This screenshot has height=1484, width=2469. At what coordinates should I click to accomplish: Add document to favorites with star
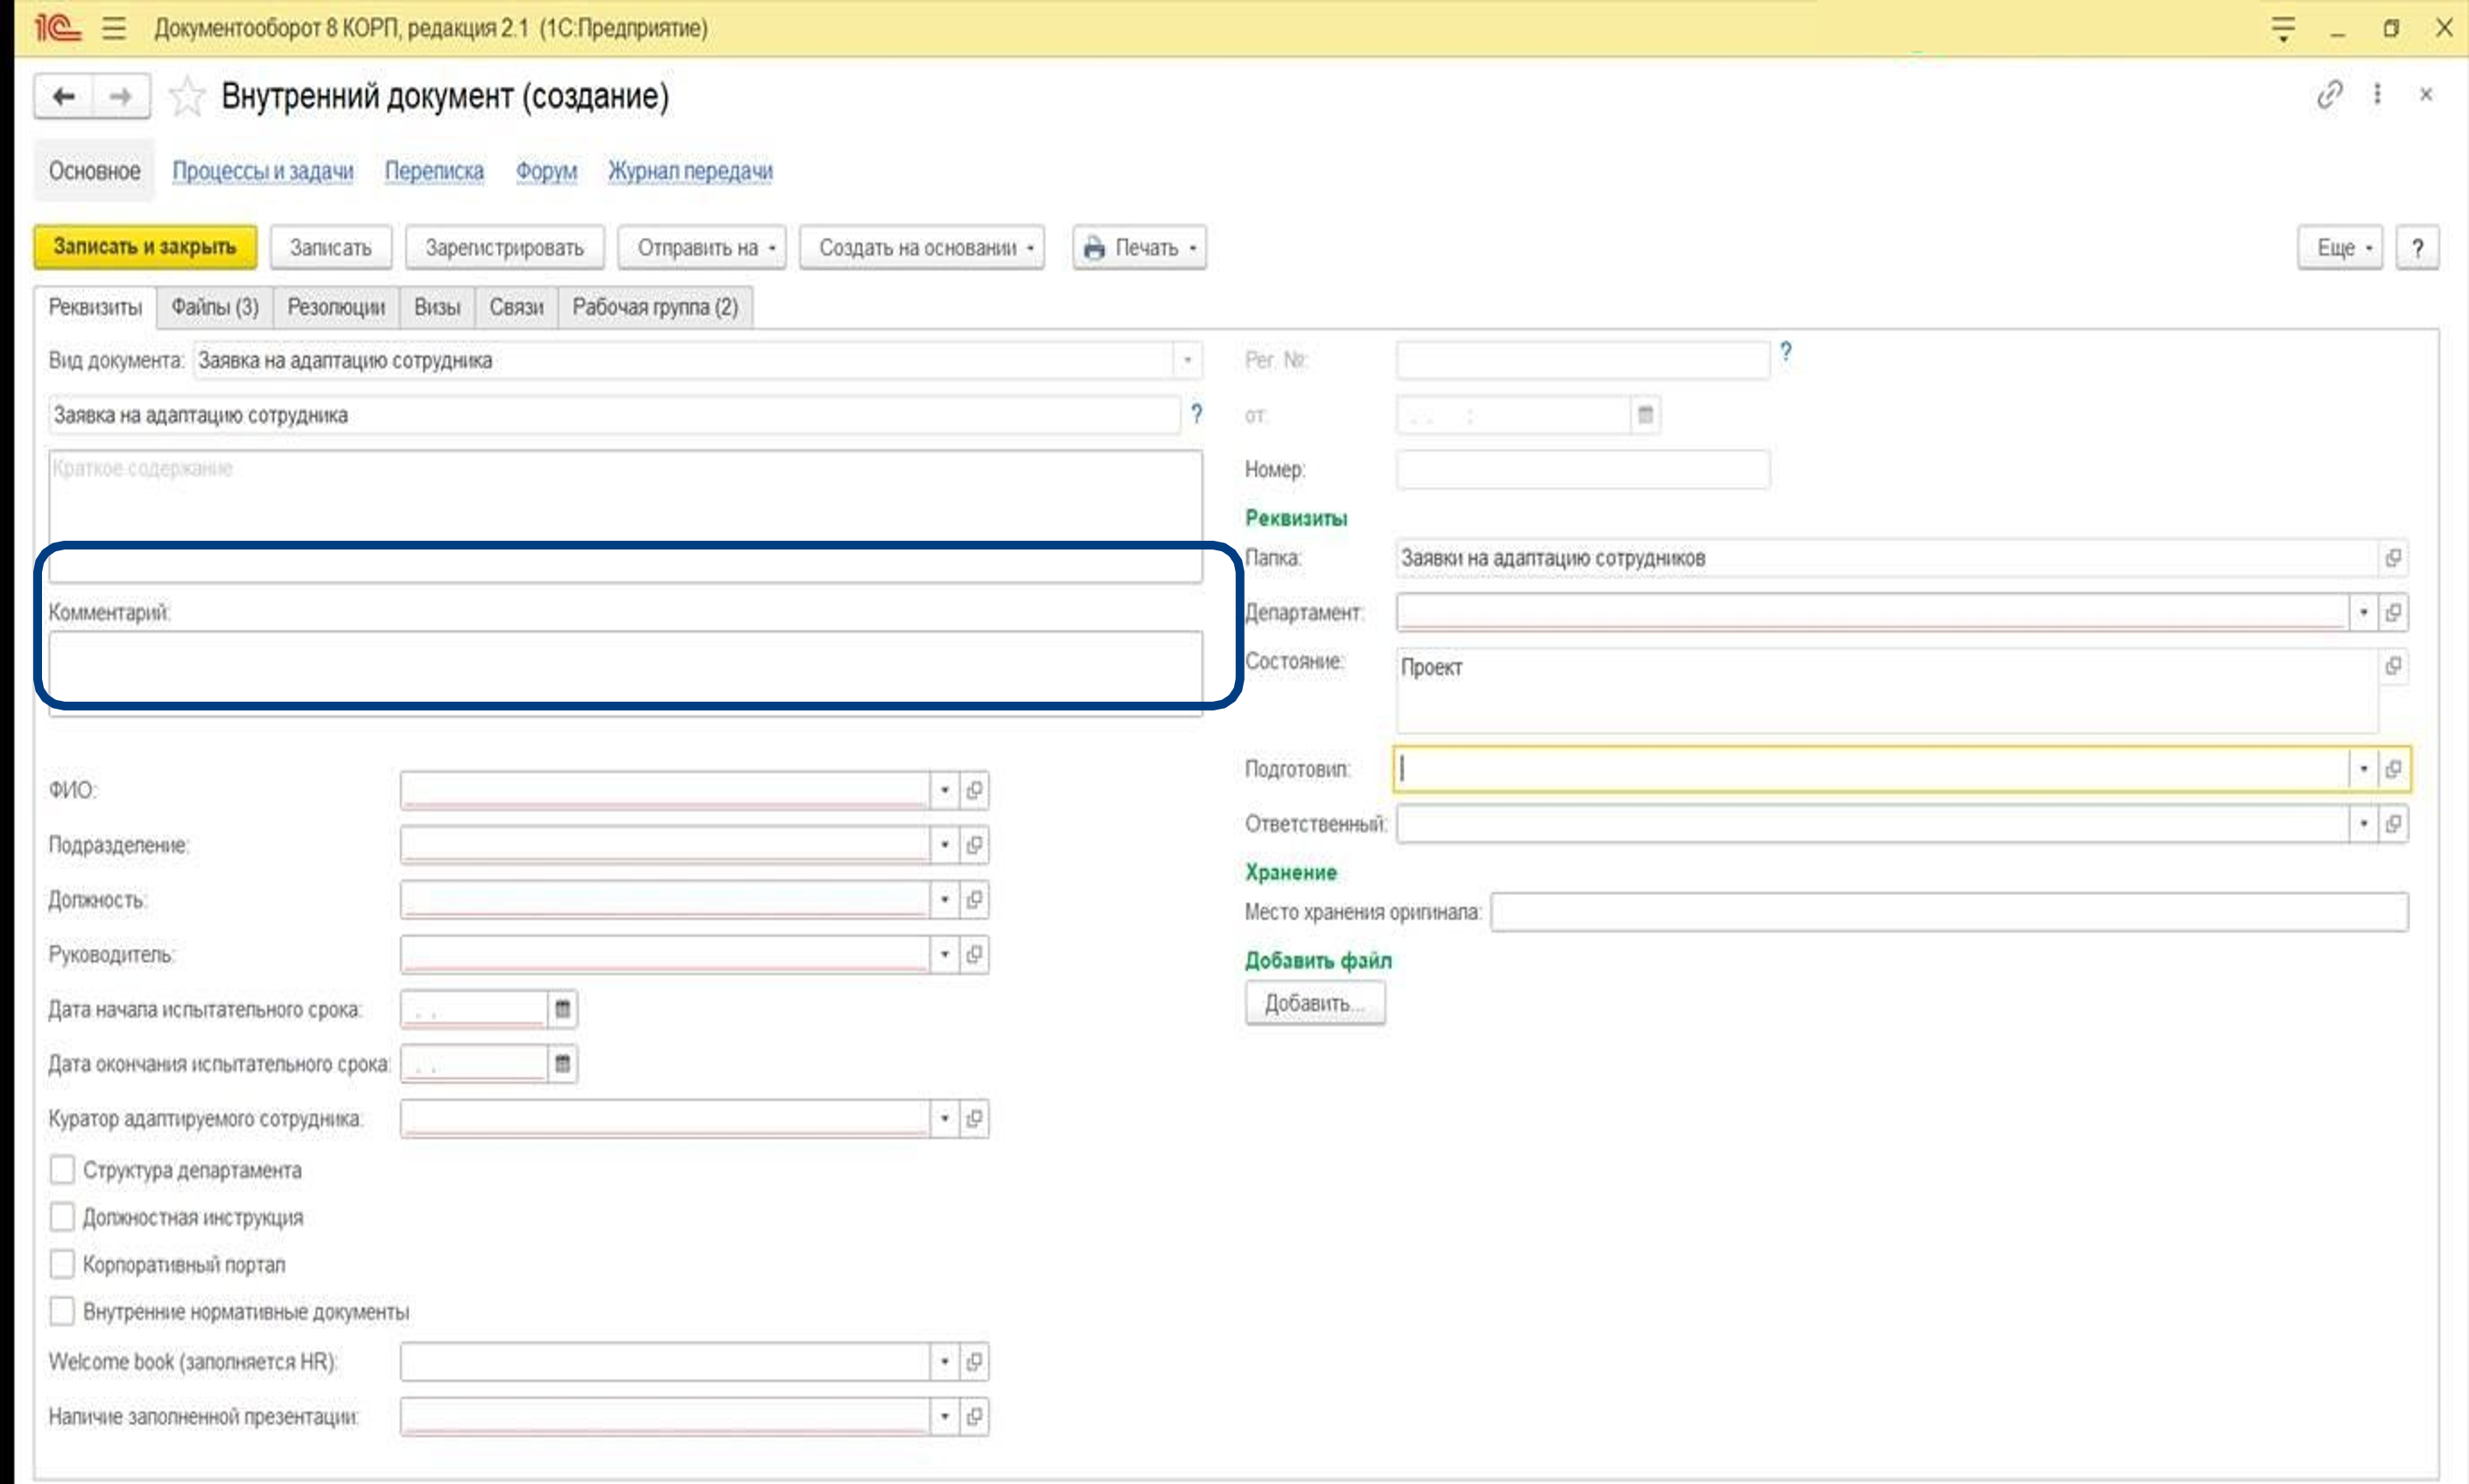click(x=187, y=96)
